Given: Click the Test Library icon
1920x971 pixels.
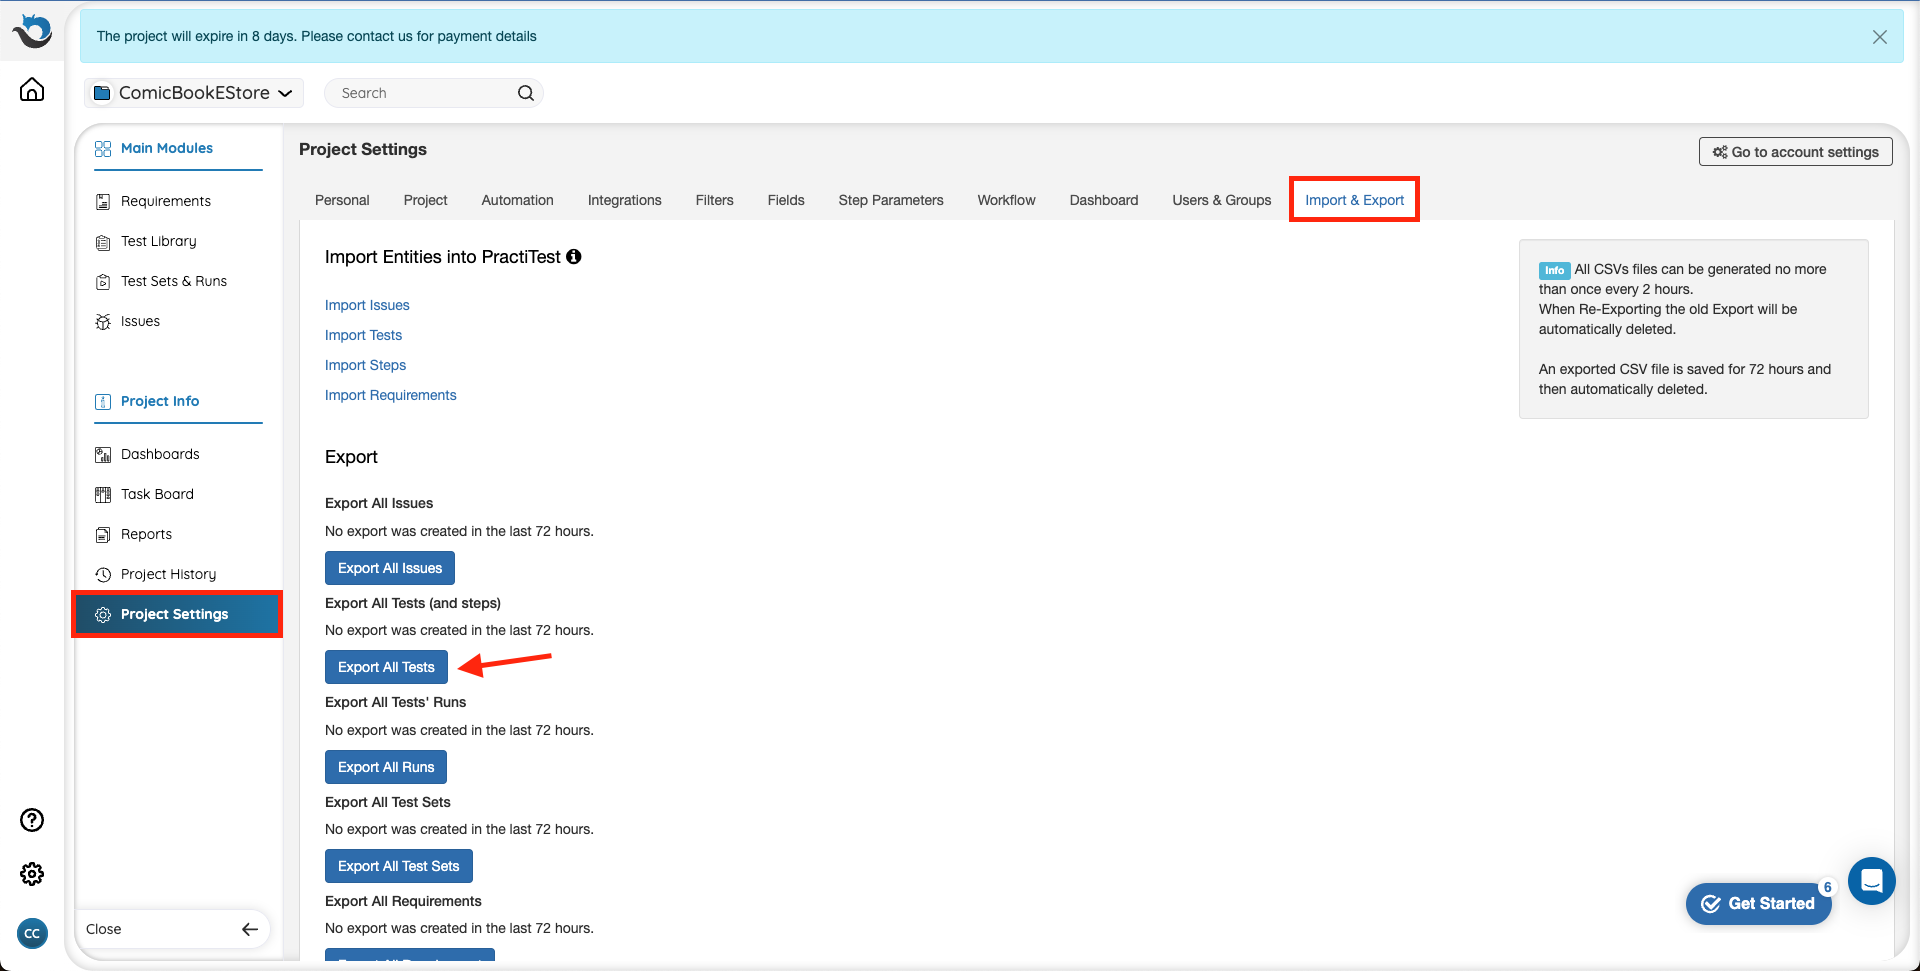Looking at the screenshot, I should [103, 242].
